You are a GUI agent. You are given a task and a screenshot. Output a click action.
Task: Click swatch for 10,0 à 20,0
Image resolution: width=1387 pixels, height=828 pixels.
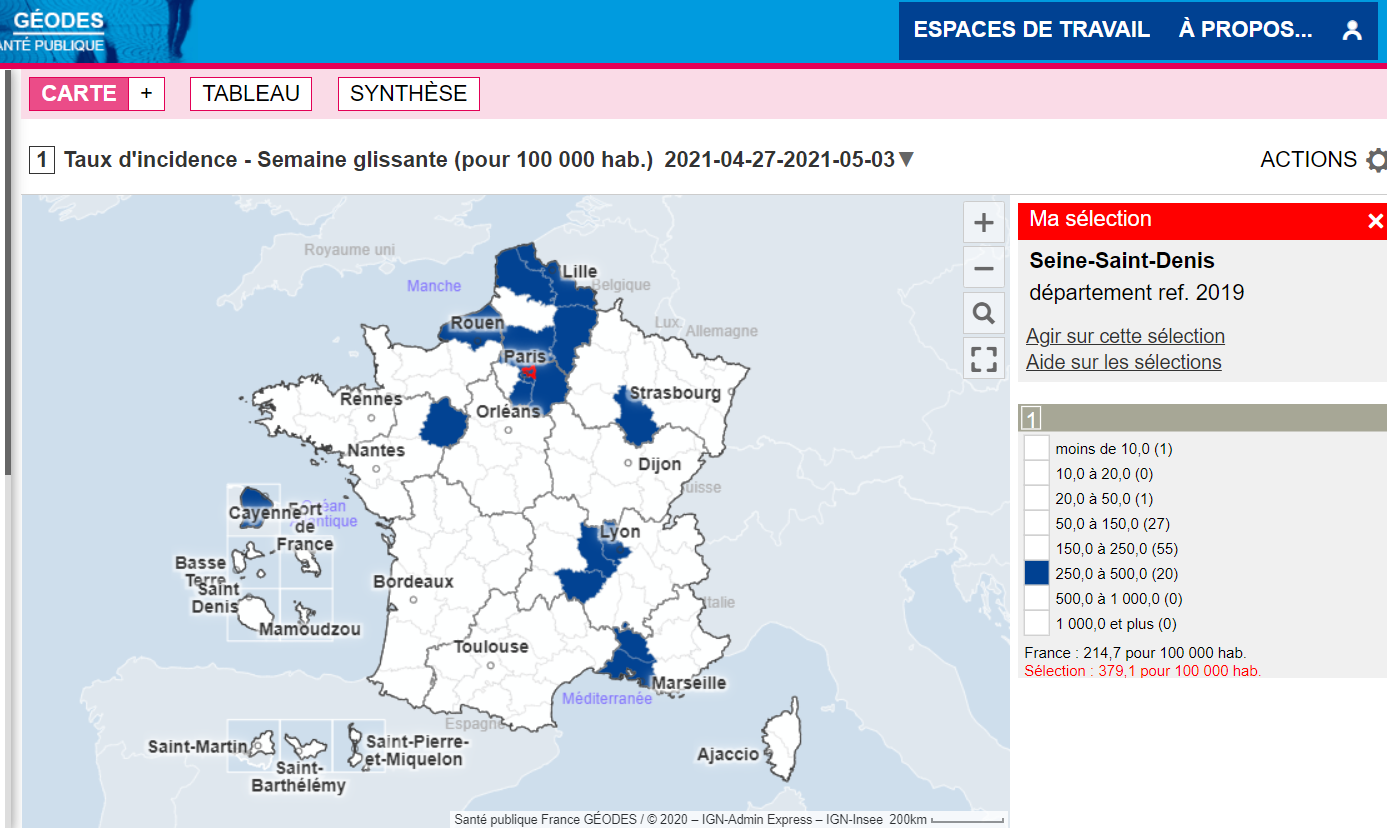(x=1037, y=473)
